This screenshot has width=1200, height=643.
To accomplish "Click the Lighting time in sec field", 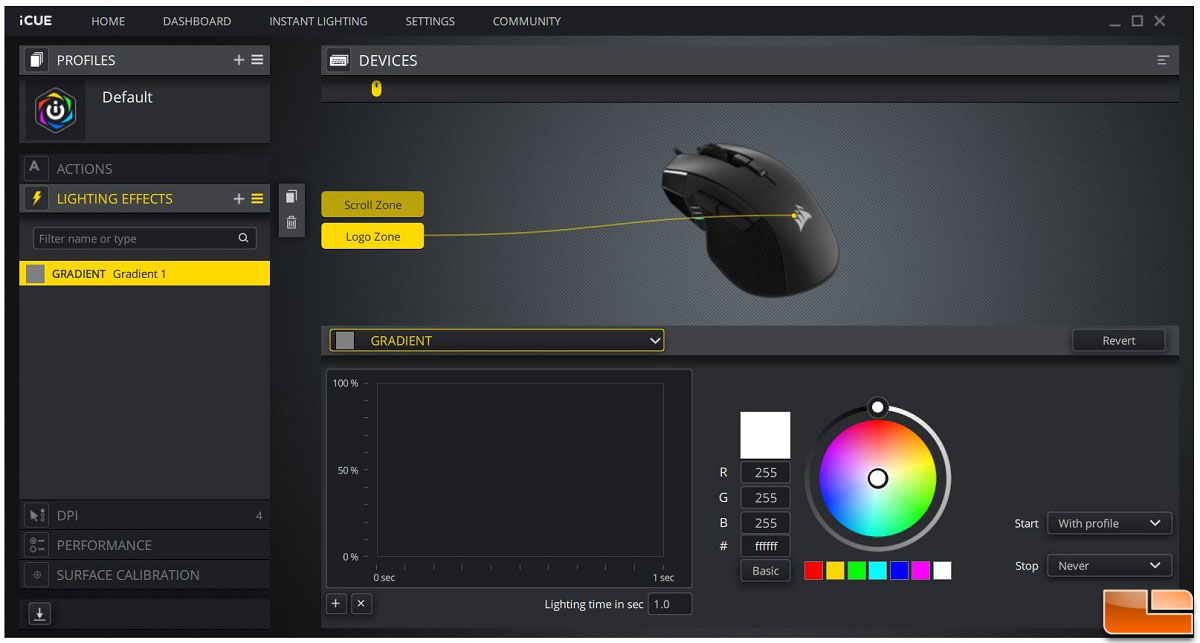I will pos(670,604).
